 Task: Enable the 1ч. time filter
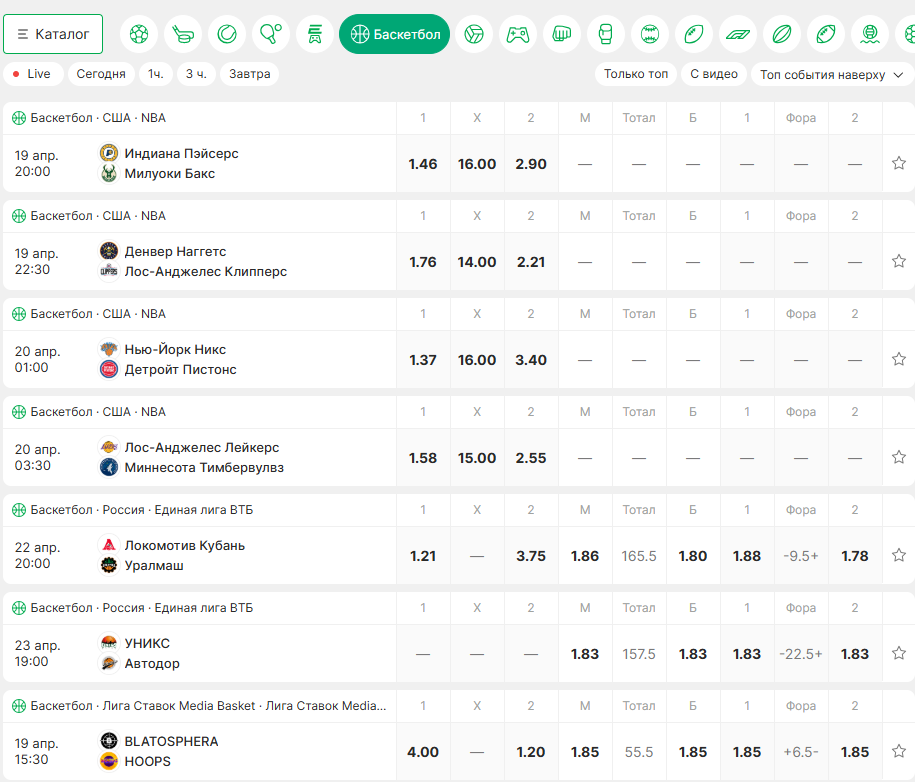pos(155,74)
